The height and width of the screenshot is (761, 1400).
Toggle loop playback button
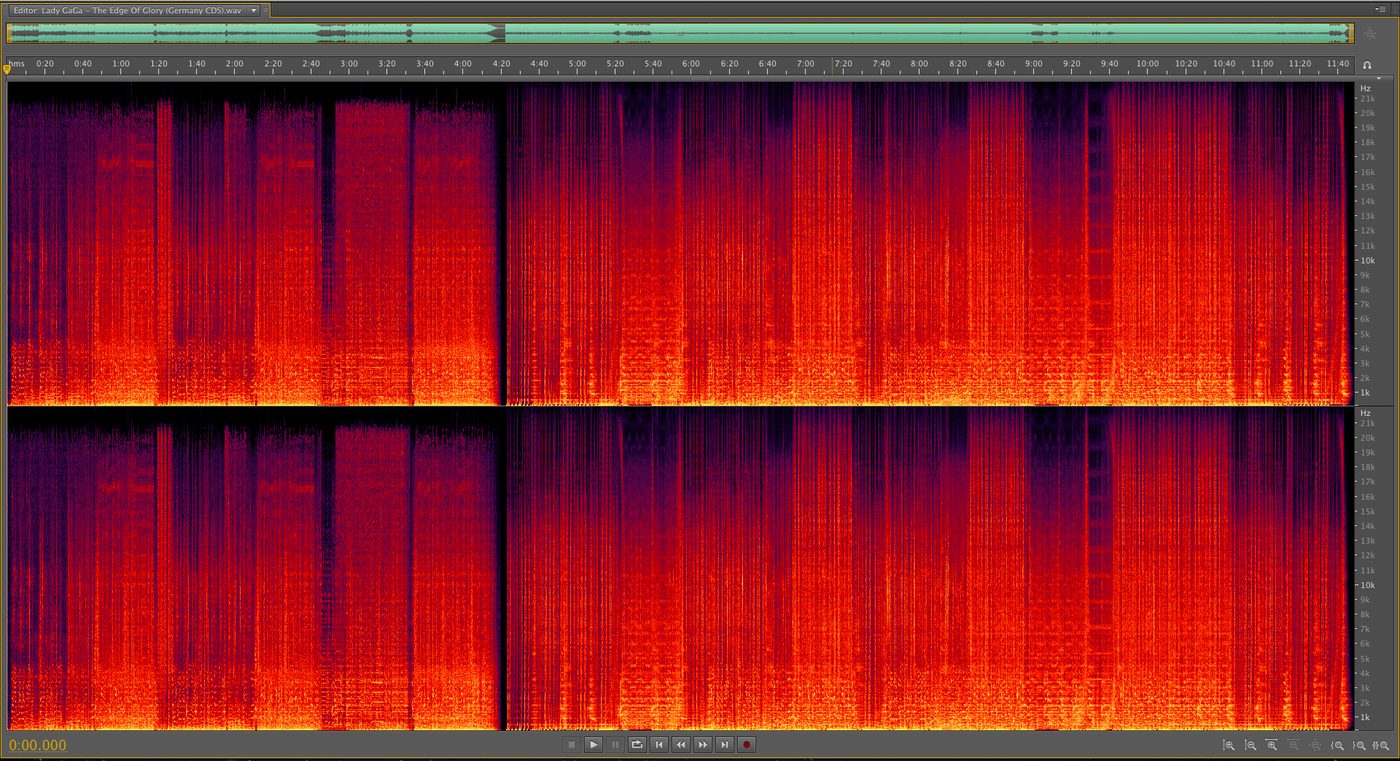click(637, 745)
